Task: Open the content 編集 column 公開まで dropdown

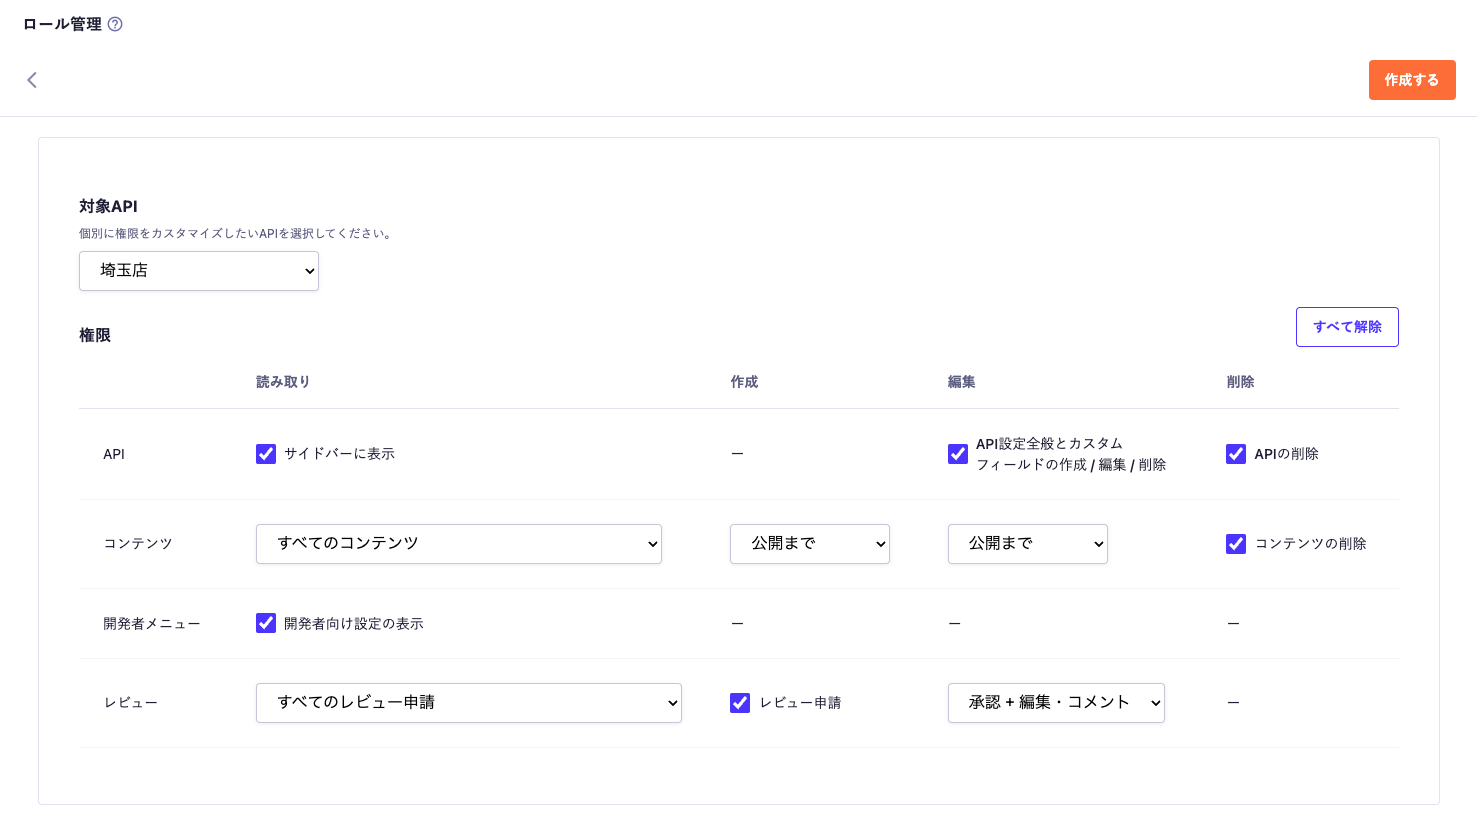Action: click(x=1027, y=544)
